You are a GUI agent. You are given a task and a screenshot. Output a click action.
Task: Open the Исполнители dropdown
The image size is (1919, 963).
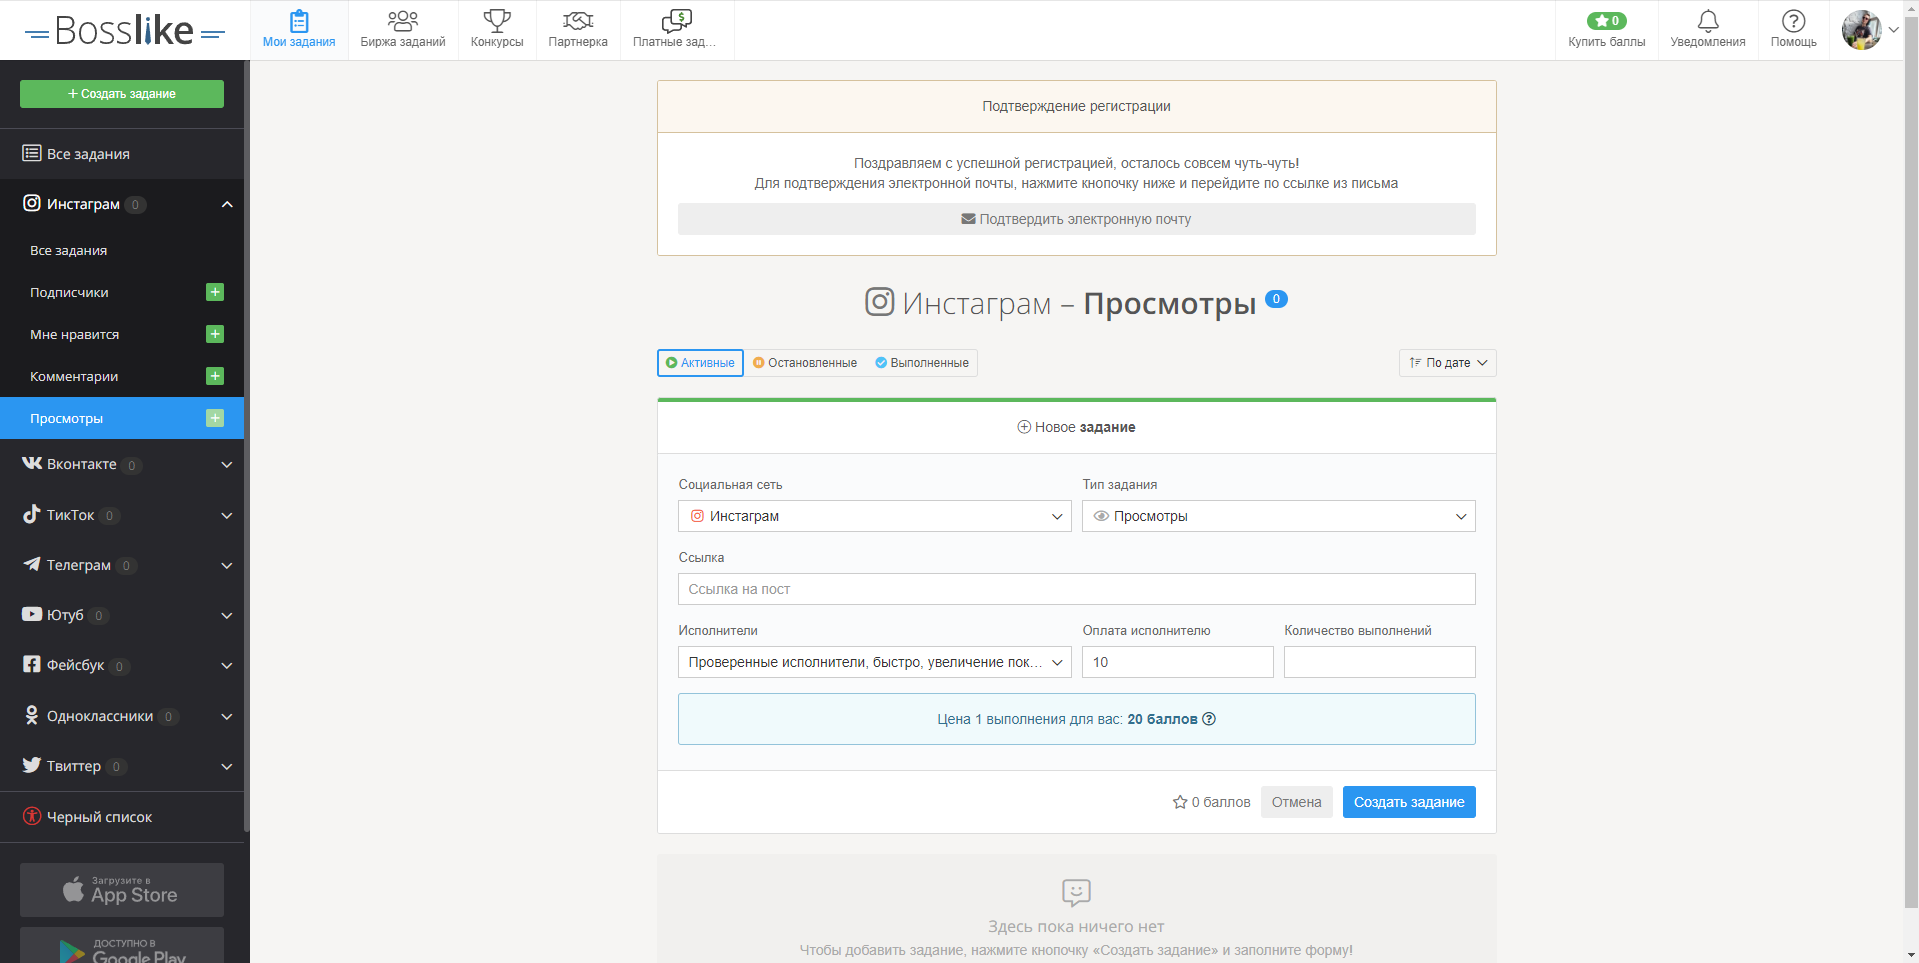(x=875, y=662)
